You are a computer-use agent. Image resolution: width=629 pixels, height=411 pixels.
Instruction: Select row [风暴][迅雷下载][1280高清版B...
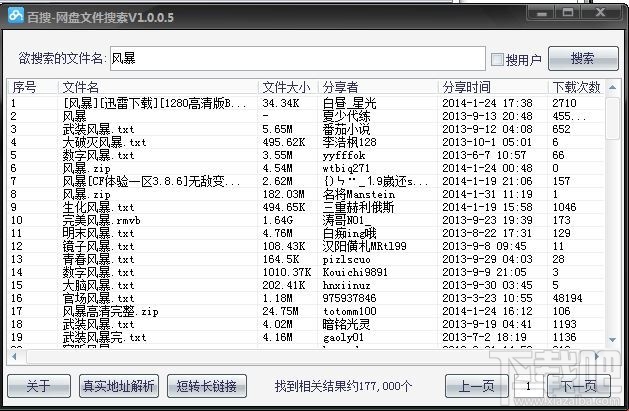[306, 103]
